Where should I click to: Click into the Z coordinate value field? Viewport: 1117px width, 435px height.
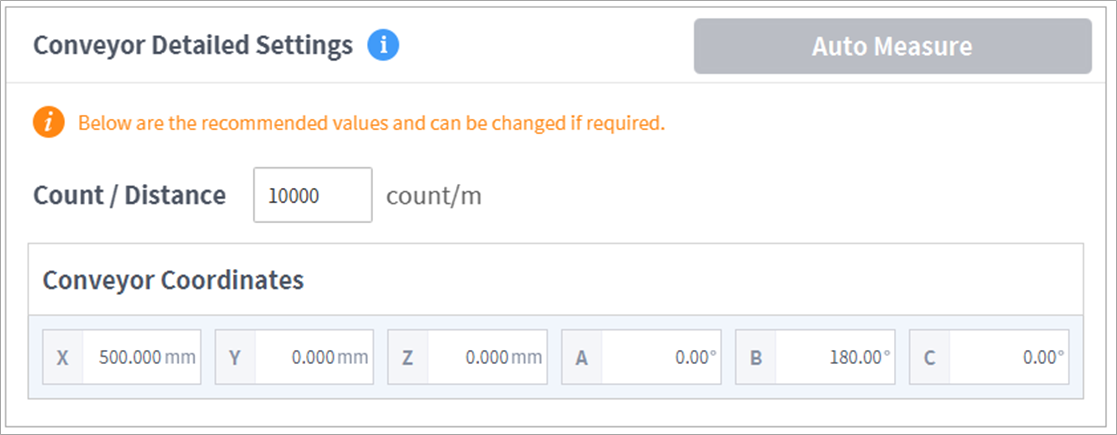(x=486, y=357)
